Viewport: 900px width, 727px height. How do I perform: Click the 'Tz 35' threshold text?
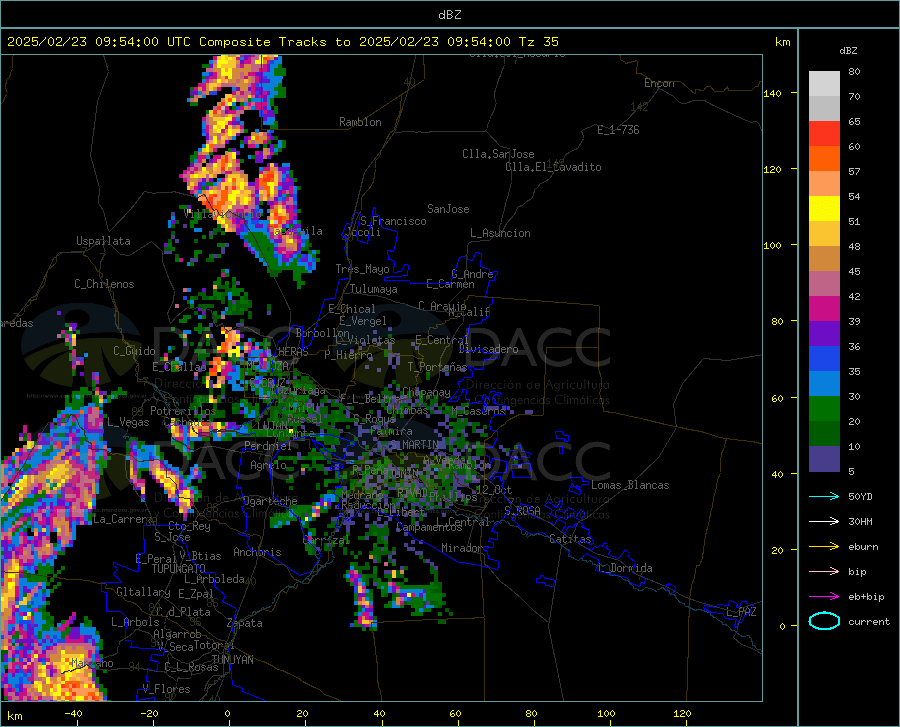[538, 42]
